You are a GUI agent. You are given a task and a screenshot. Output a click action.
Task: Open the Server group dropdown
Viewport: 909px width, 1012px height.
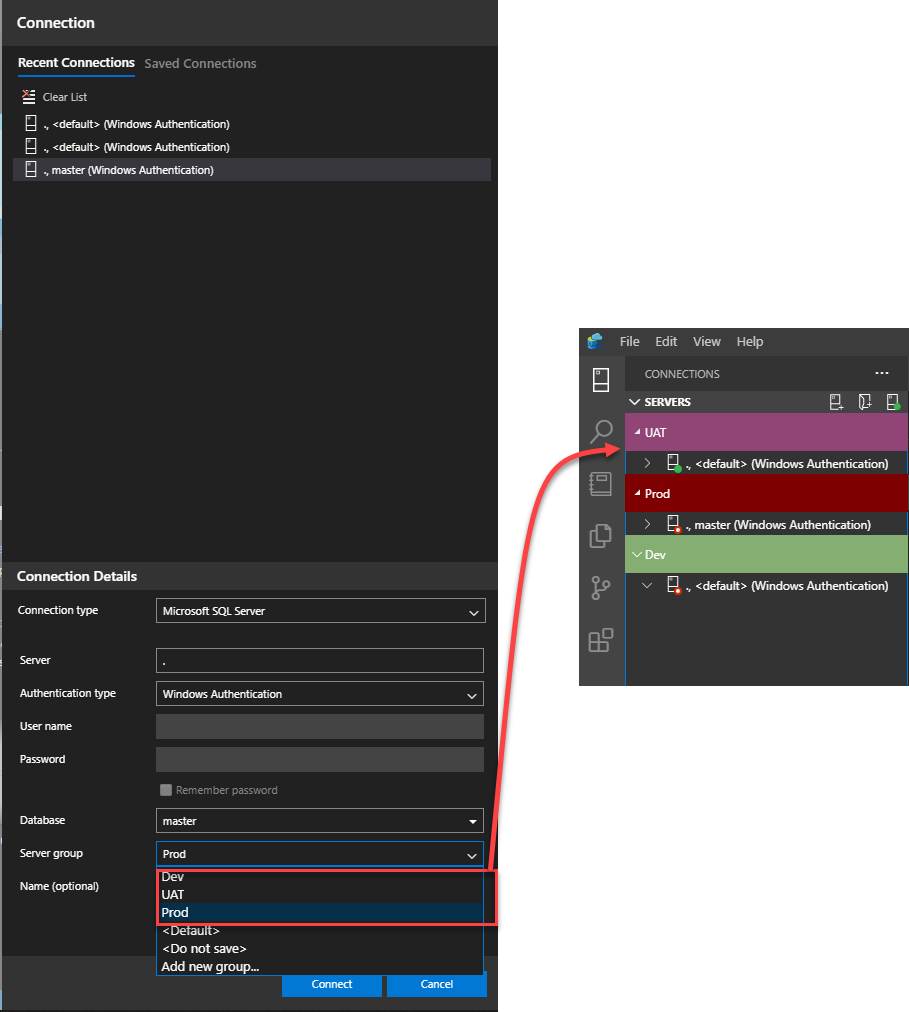320,854
